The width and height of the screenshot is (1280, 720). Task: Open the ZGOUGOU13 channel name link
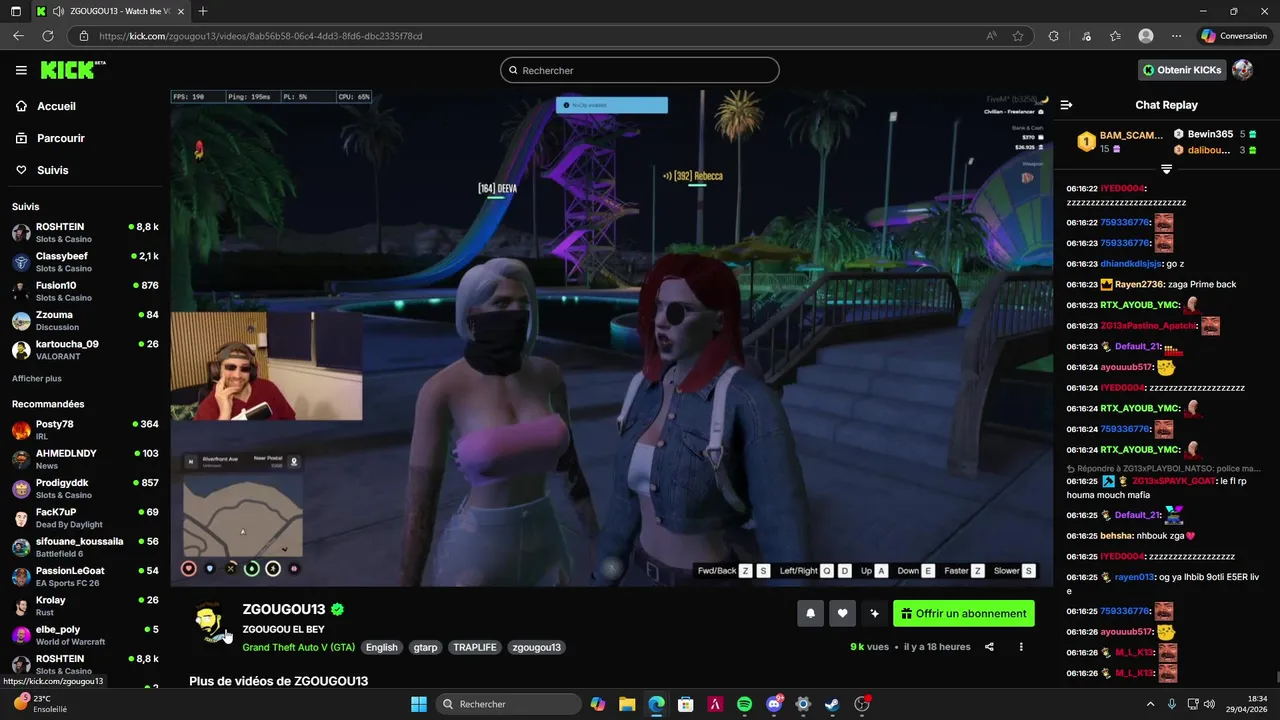[x=284, y=609]
